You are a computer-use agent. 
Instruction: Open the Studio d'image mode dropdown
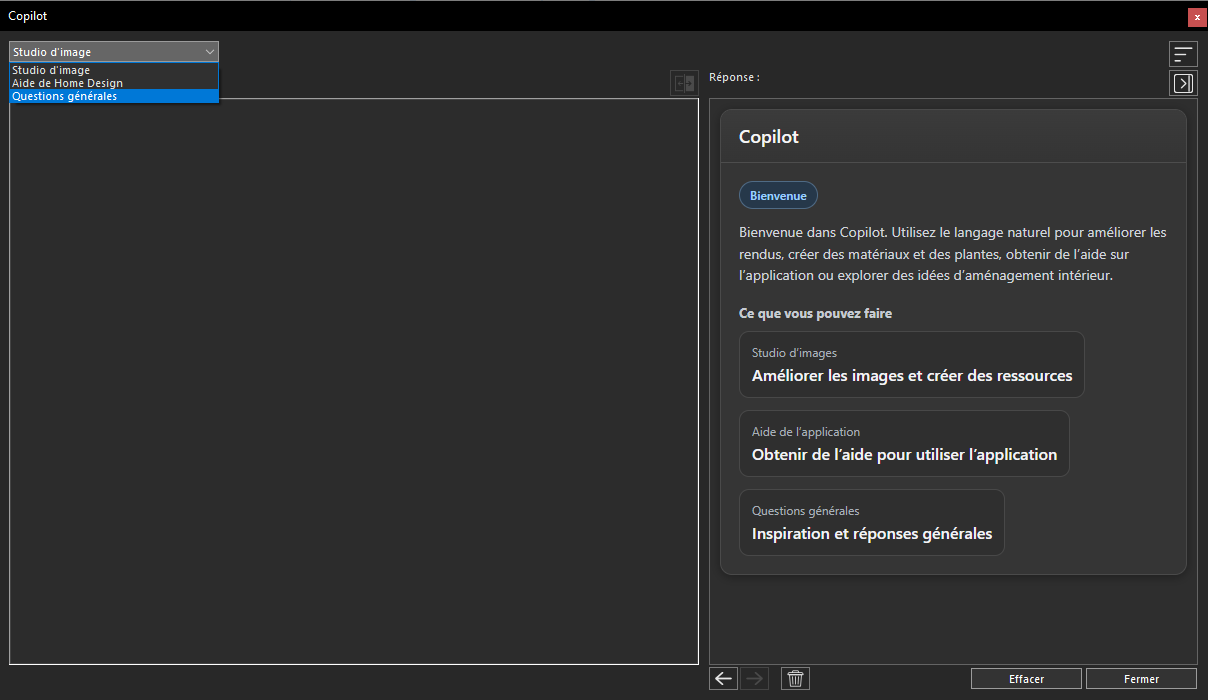coord(114,52)
